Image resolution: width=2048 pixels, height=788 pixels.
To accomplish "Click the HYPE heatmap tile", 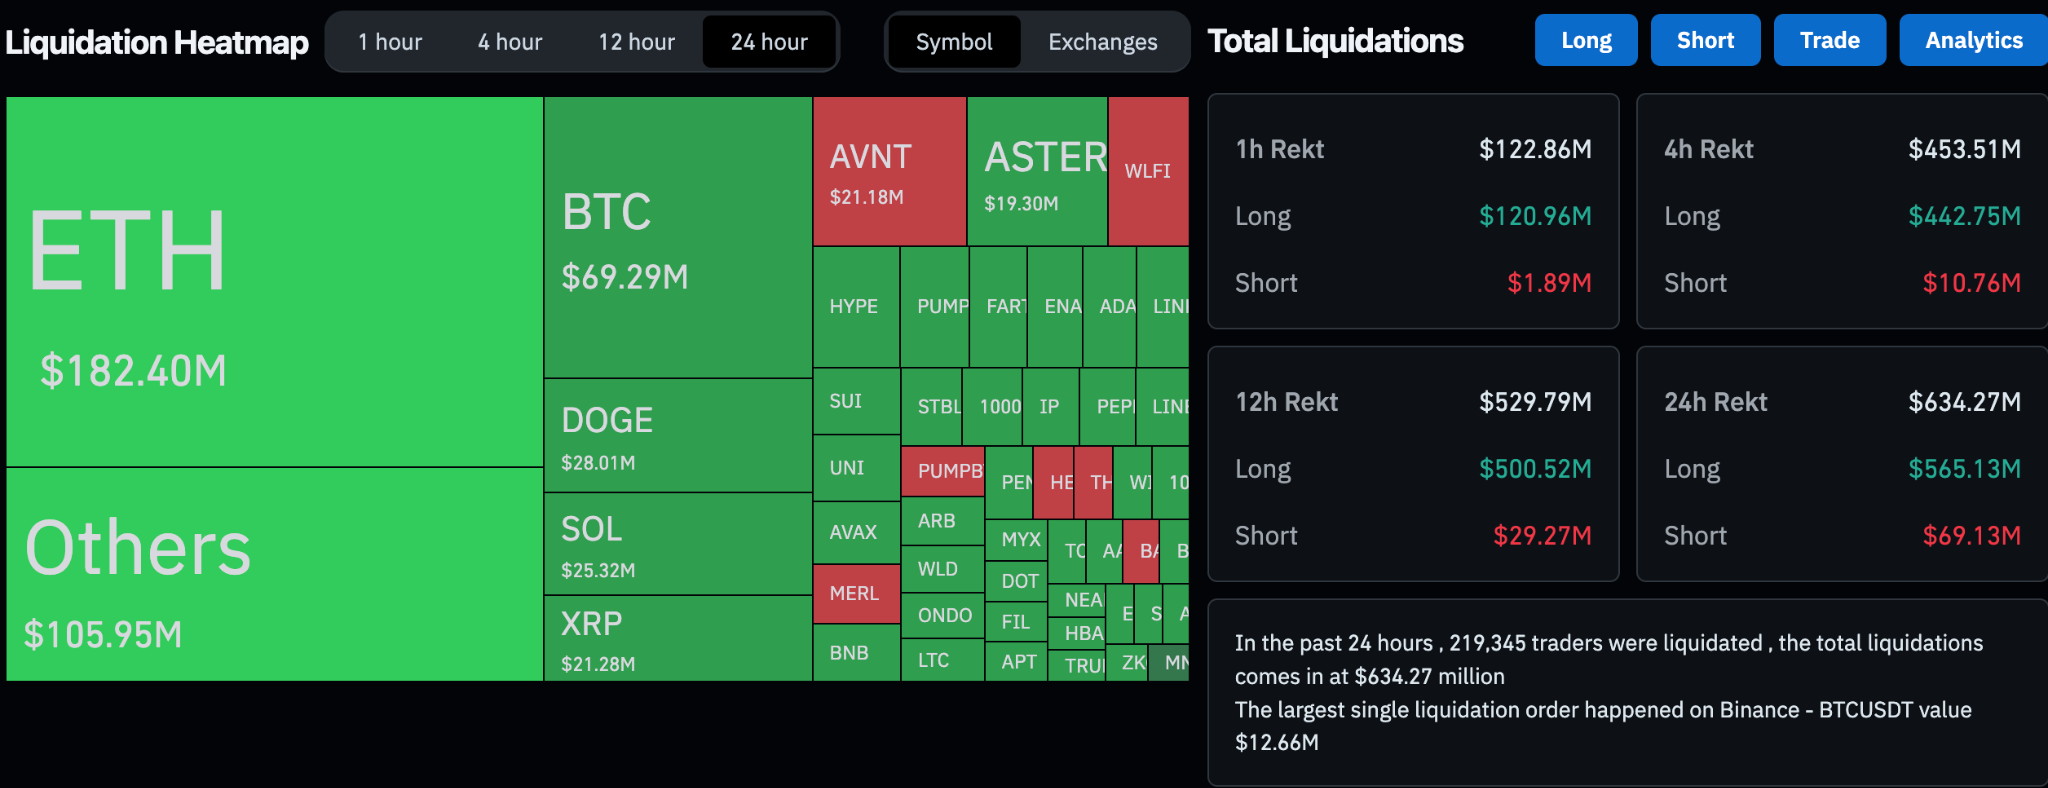I will coord(855,306).
